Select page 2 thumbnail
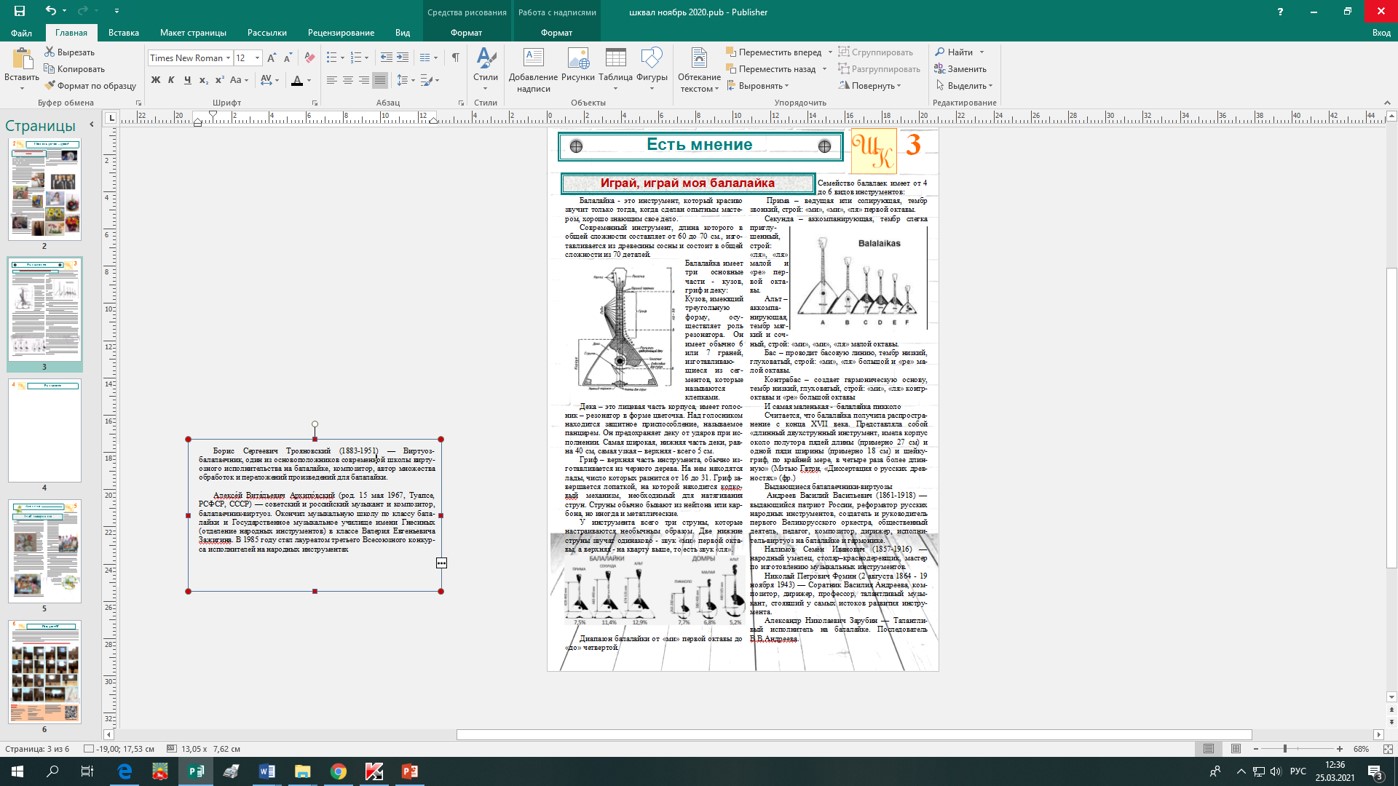1398x786 pixels. coord(45,189)
